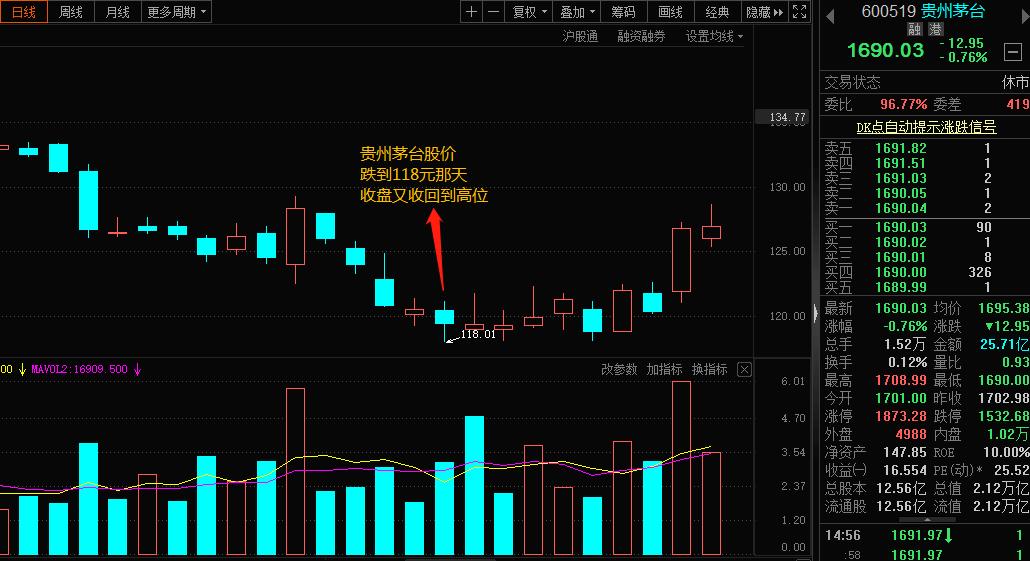Click 画线 drawing tools button
This screenshot has height=561, width=1030.
pyautogui.click(x=670, y=12)
